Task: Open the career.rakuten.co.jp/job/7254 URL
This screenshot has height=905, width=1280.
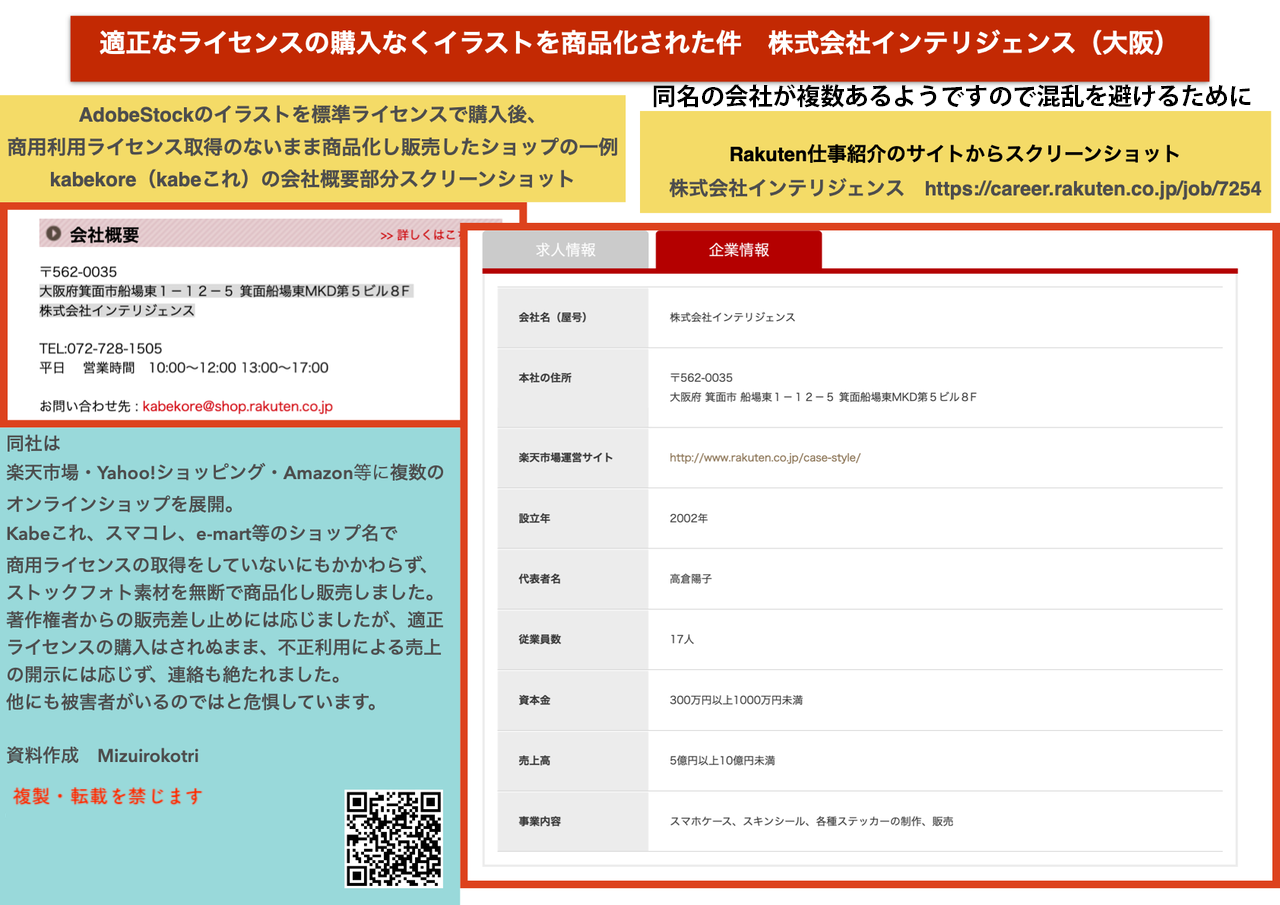Action: pos(1093,188)
